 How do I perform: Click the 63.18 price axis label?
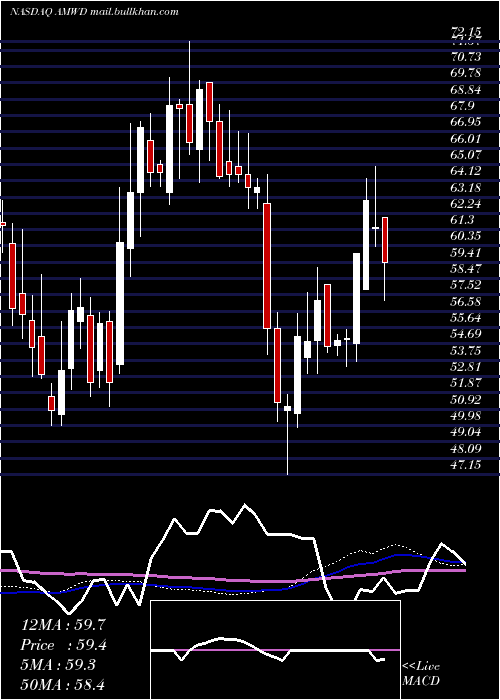click(466, 187)
